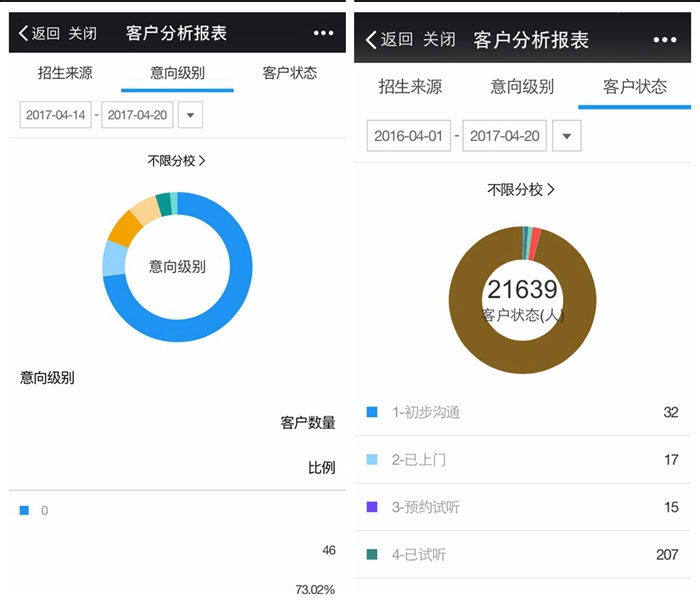The image size is (700, 605).
Task: Click the teal legend square beside 4-已试听
Action: point(372,554)
